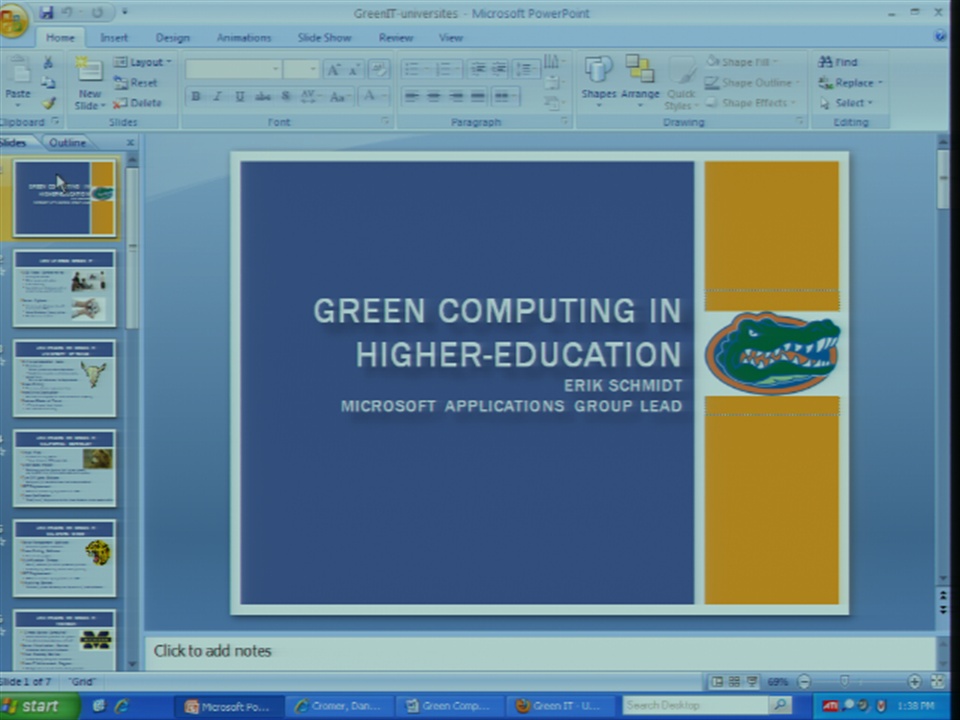This screenshot has width=960, height=720.
Task: Start Slide Show from status bar
Action: (752, 681)
